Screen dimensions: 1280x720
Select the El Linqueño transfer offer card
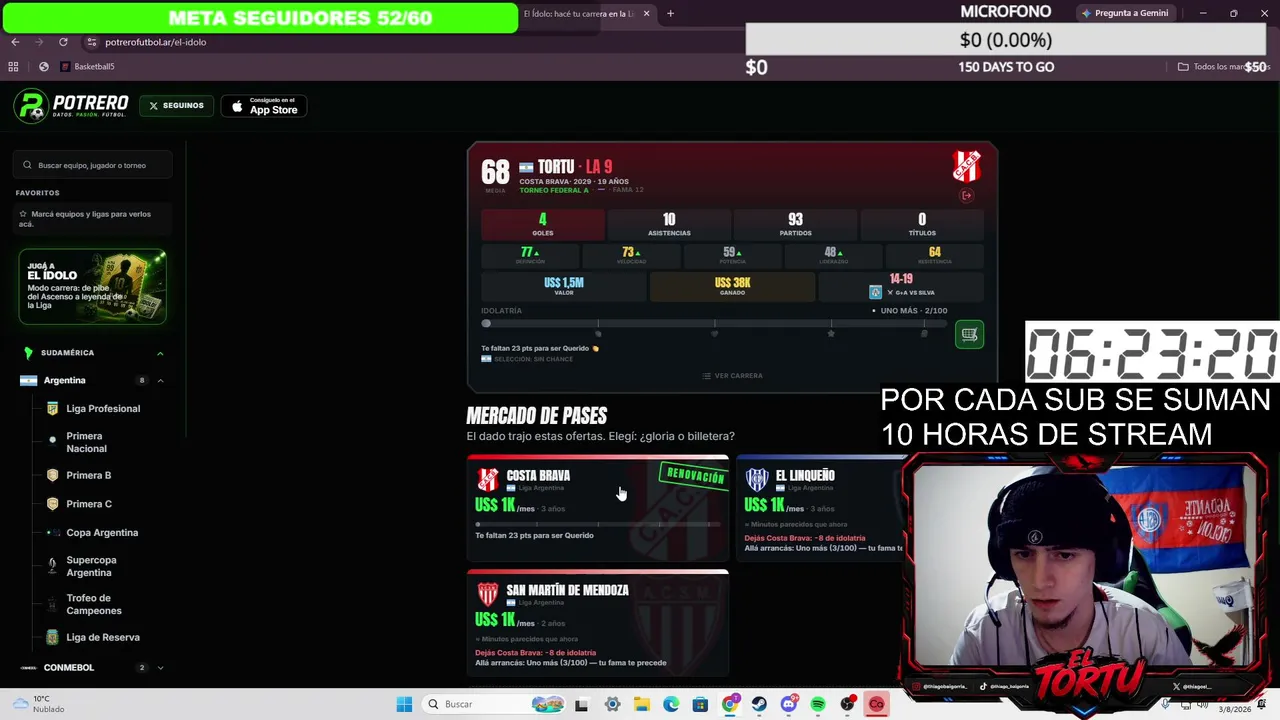[x=820, y=508]
